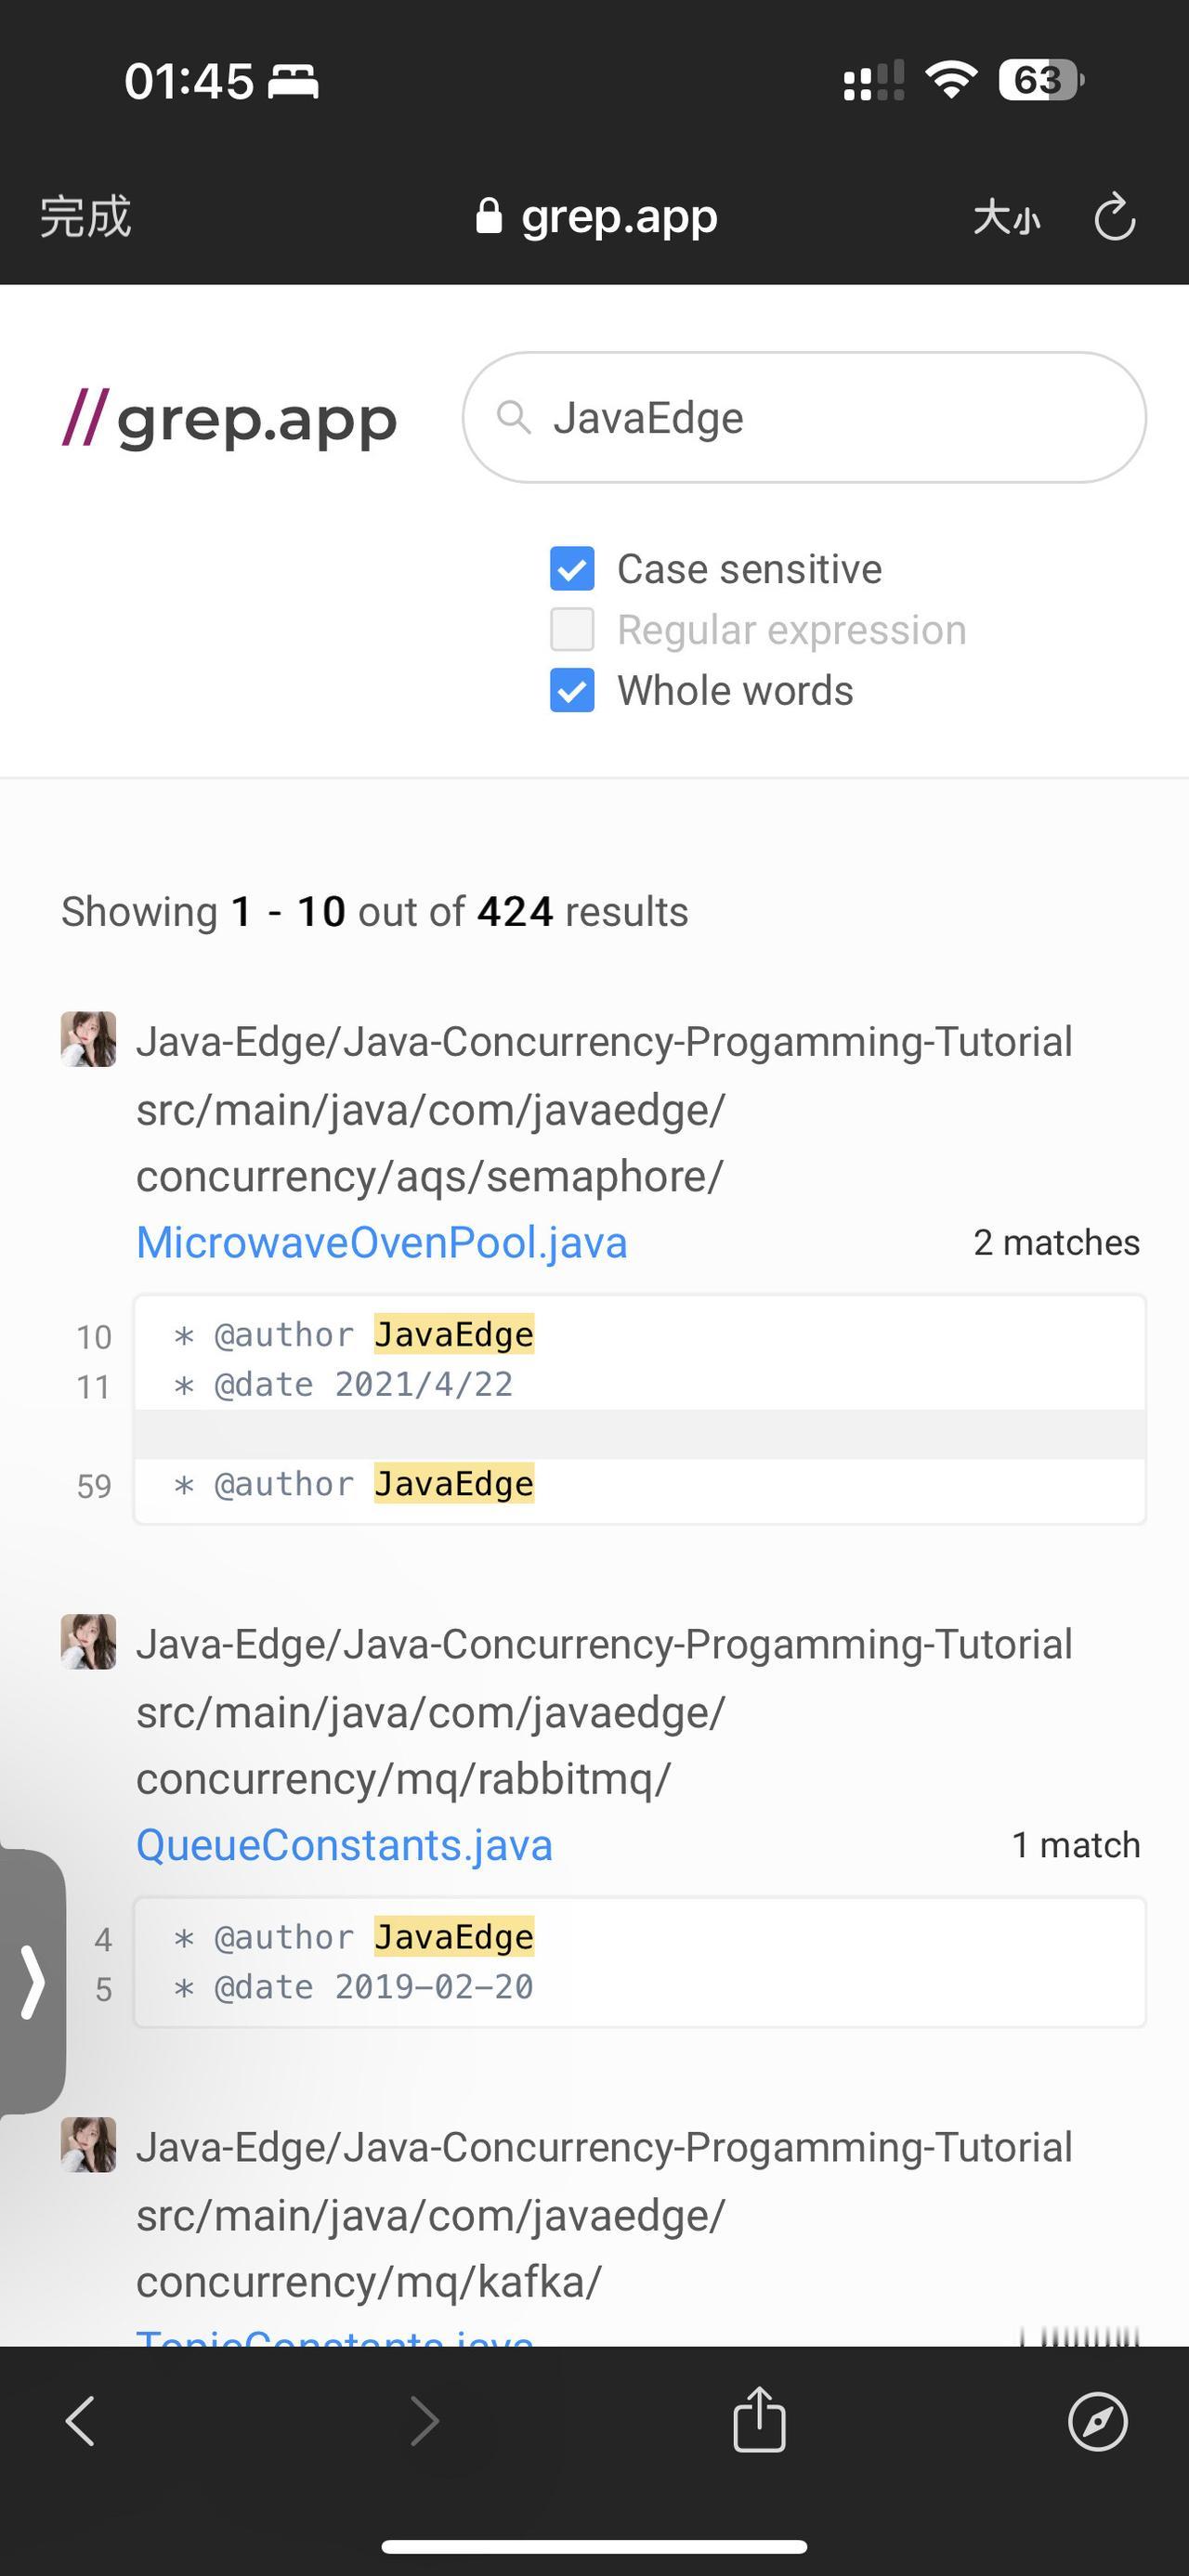
Task: Tap the avatar beside QueueConstants result
Action: coord(89,1642)
